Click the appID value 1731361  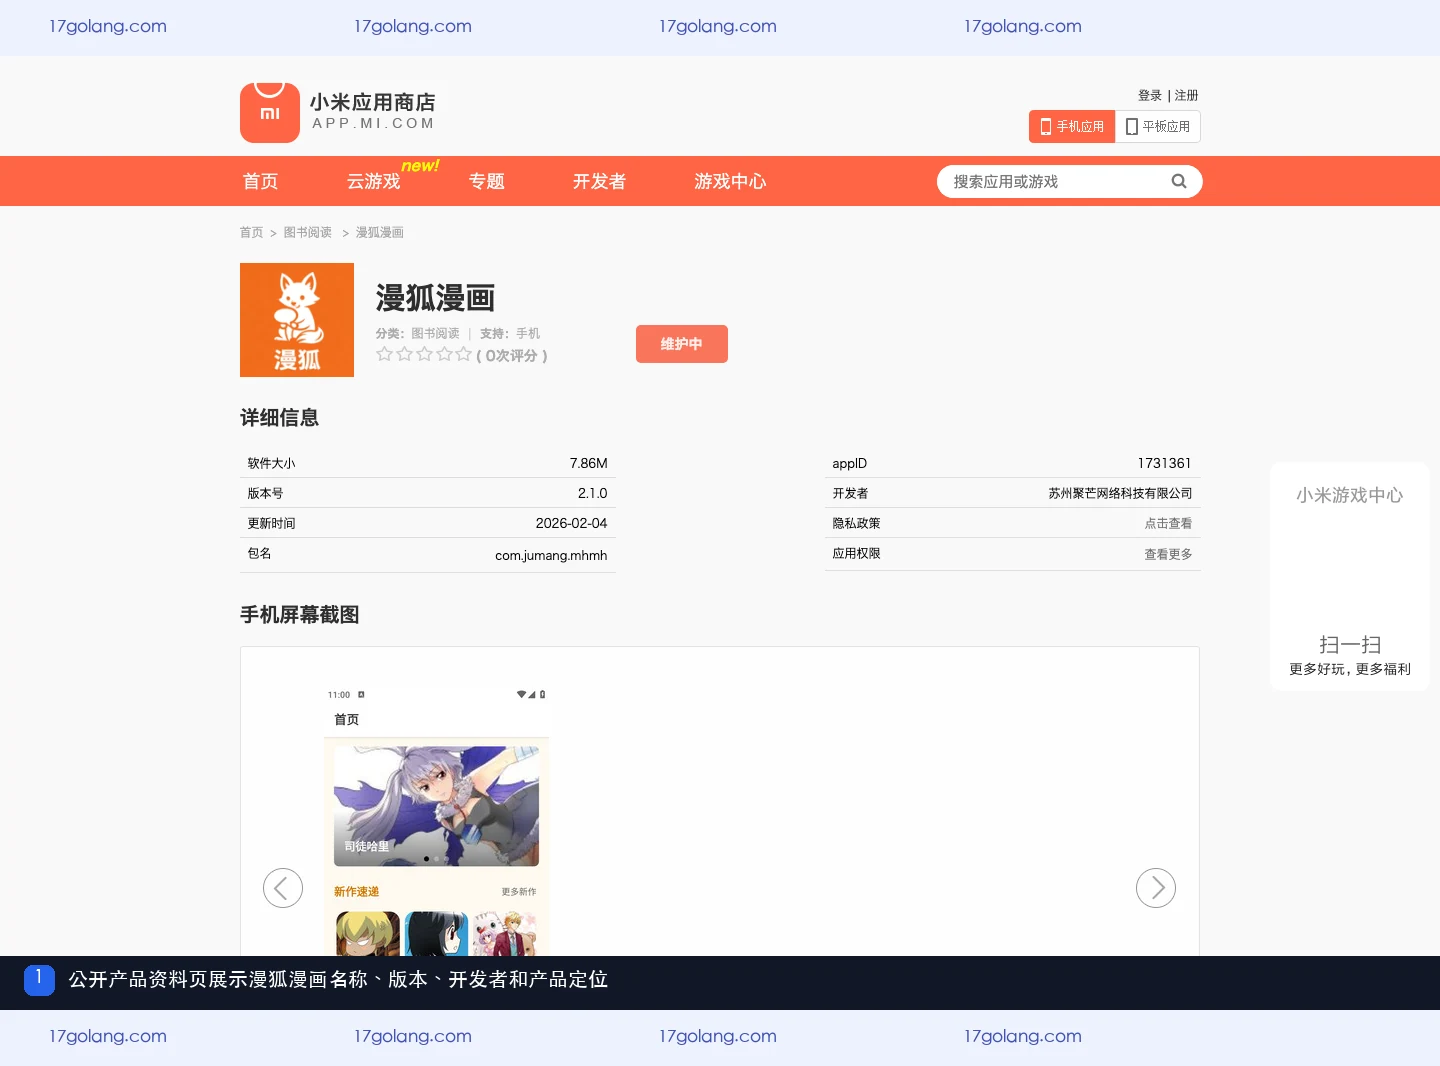pyautogui.click(x=1164, y=463)
